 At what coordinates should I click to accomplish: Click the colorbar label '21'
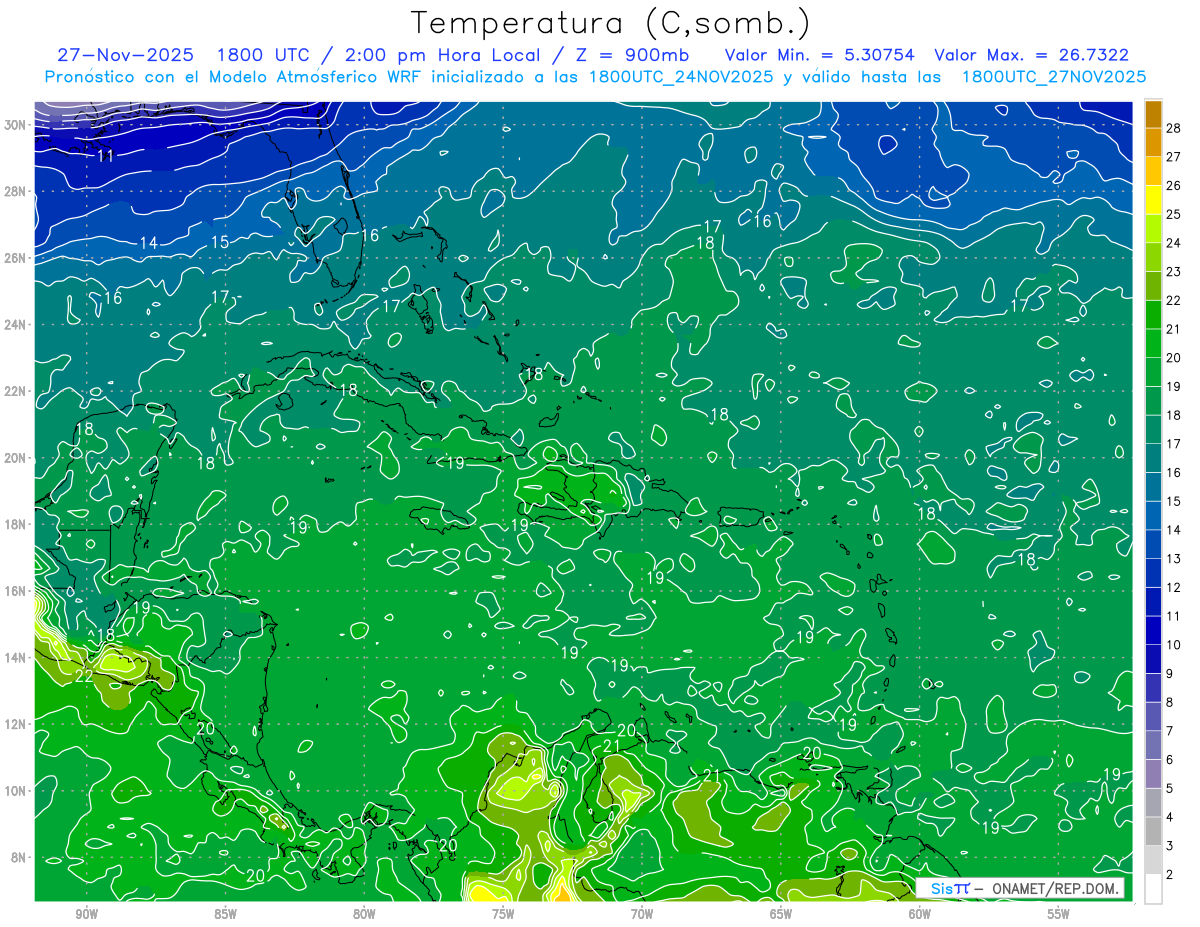point(1174,329)
